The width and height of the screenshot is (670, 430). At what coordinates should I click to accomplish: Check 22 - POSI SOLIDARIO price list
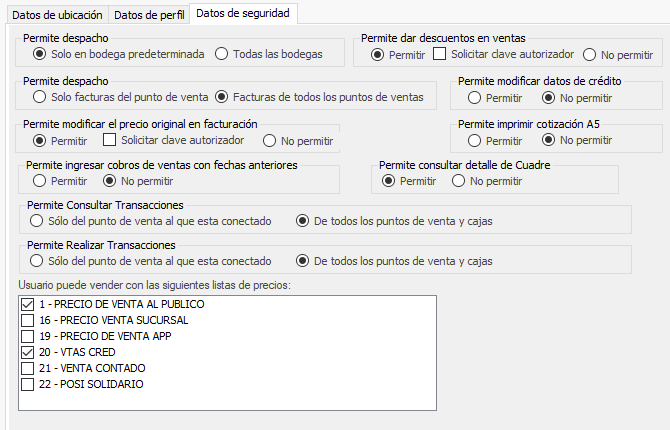[x=27, y=384]
